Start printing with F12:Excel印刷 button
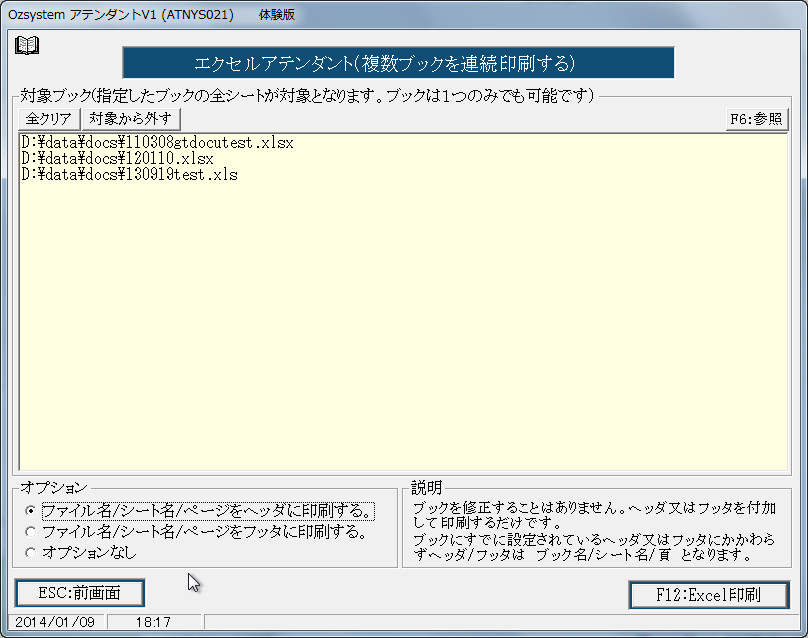The image size is (808, 638). click(710, 594)
